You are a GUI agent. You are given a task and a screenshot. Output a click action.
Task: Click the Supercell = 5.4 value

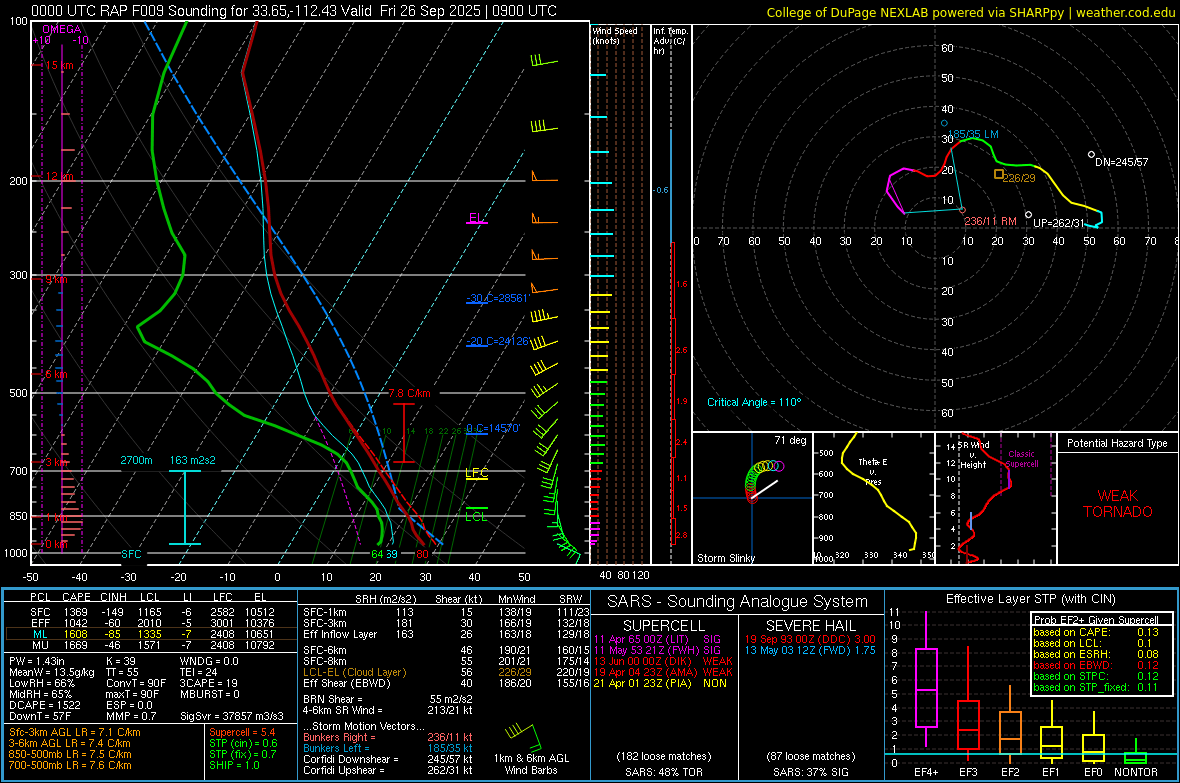tap(242, 732)
